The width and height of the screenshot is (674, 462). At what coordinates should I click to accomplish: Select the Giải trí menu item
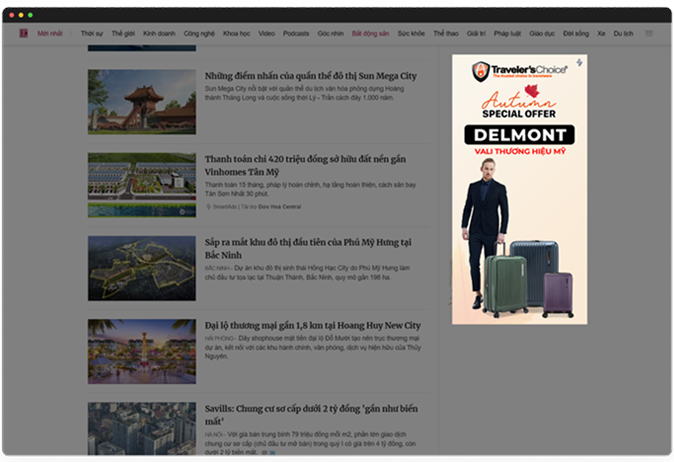[476, 33]
